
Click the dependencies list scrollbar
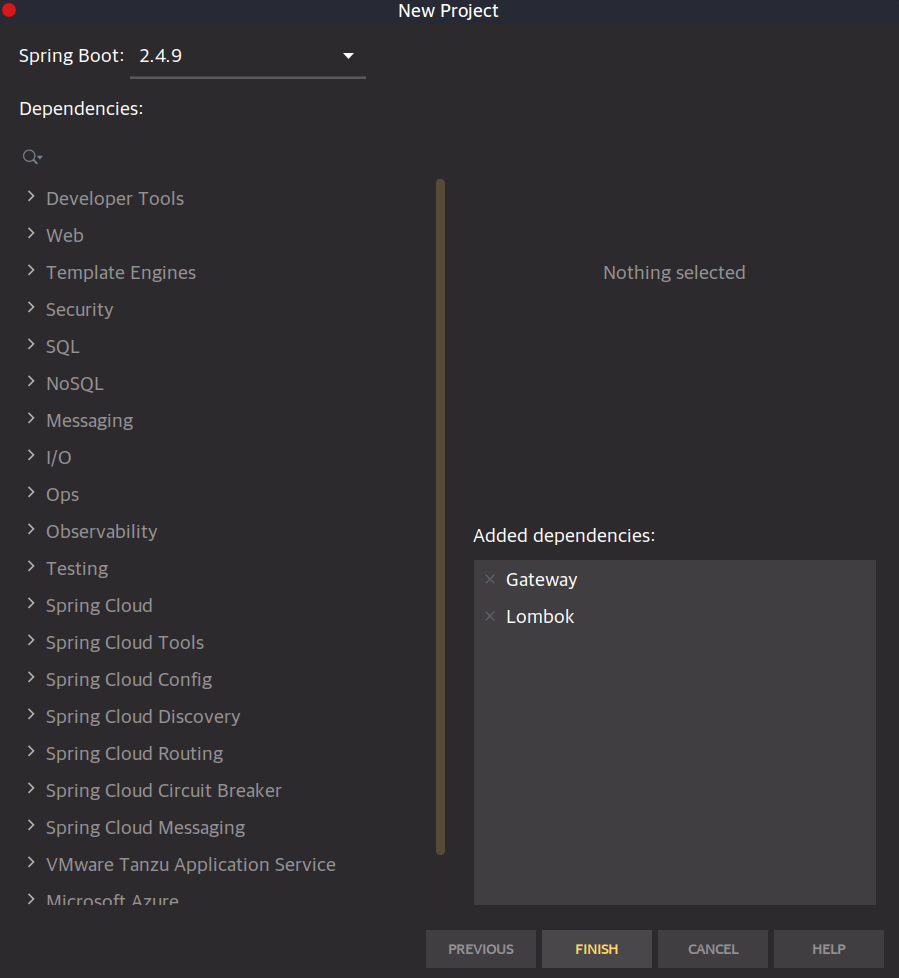pos(440,515)
